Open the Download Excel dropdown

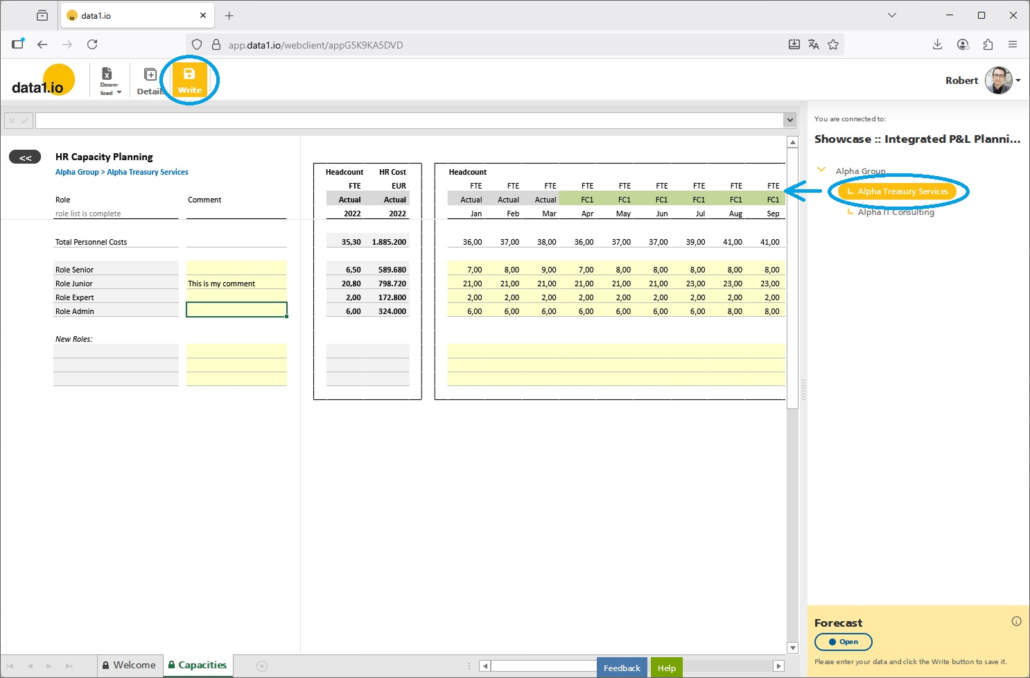click(109, 80)
